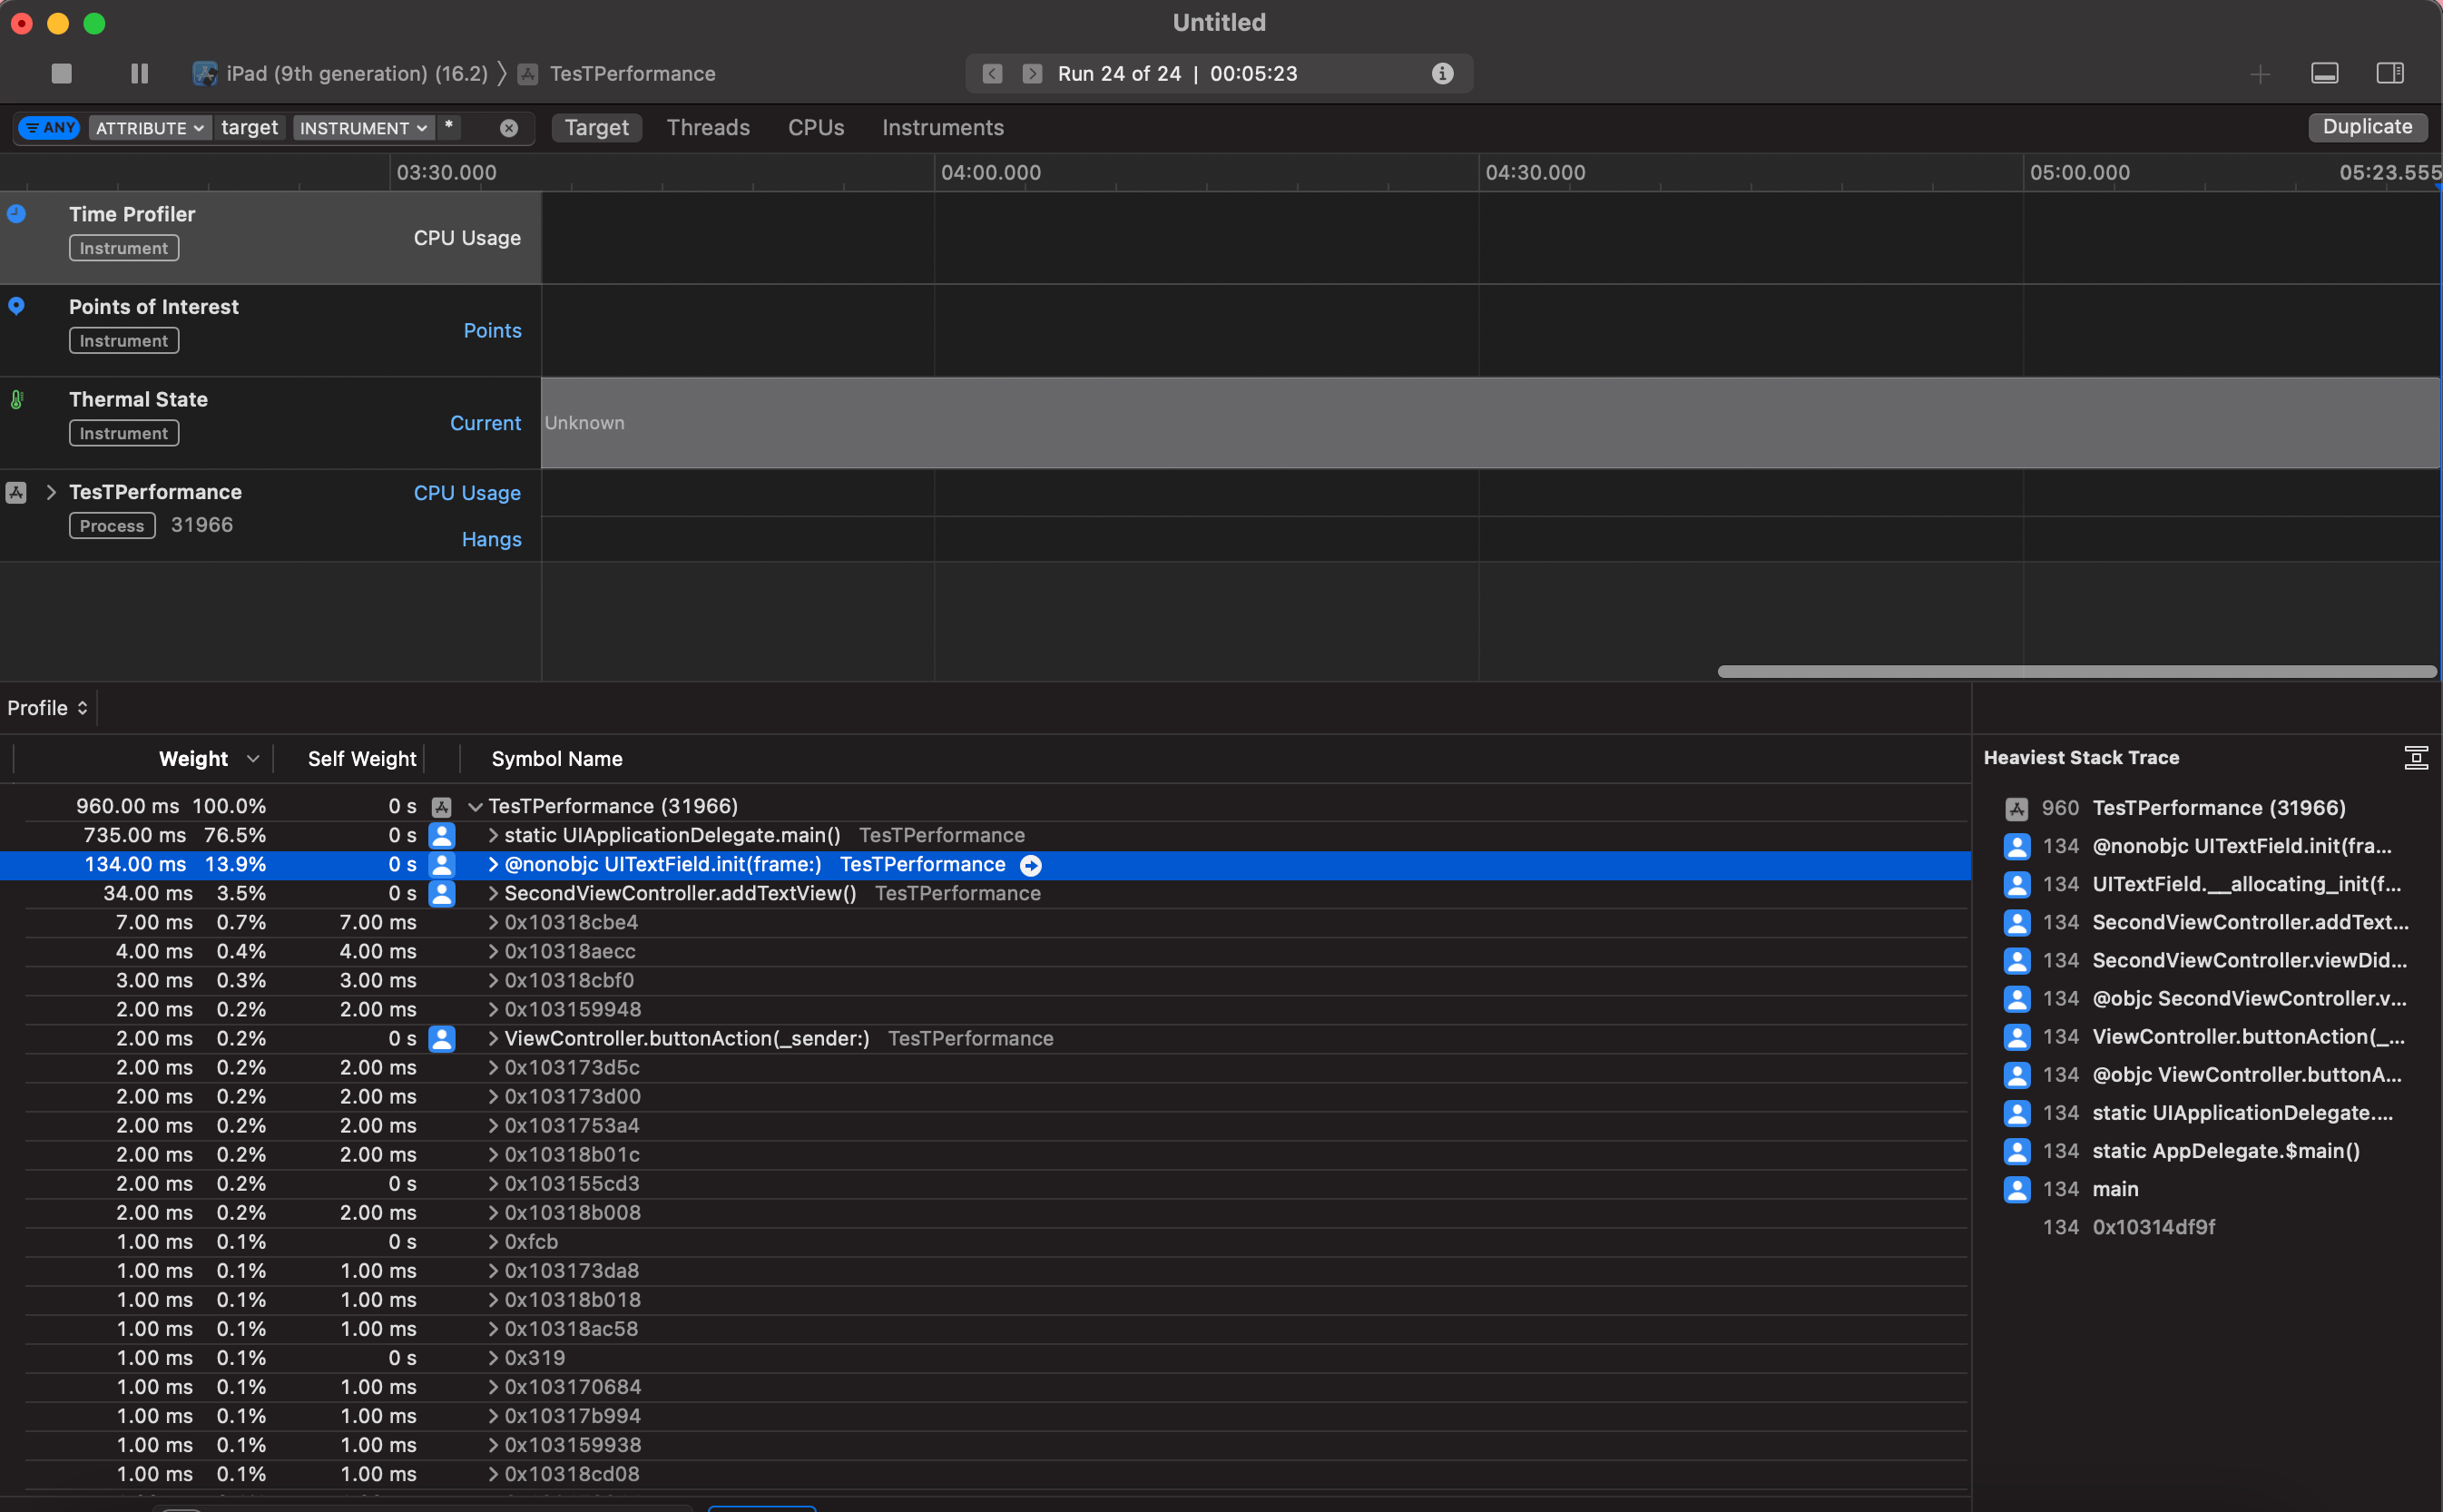Select the Time Profiler instrument icon

pos(16,213)
